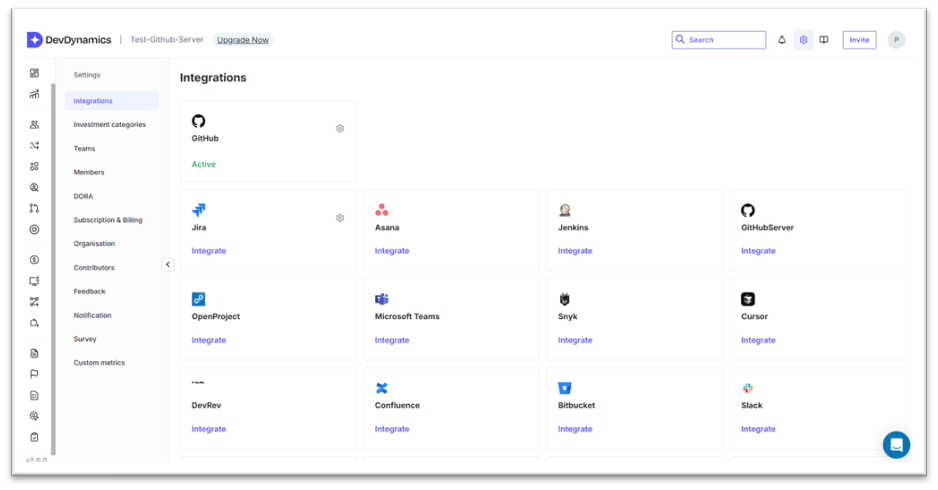
Task: Focus the Search input field
Action: point(718,40)
